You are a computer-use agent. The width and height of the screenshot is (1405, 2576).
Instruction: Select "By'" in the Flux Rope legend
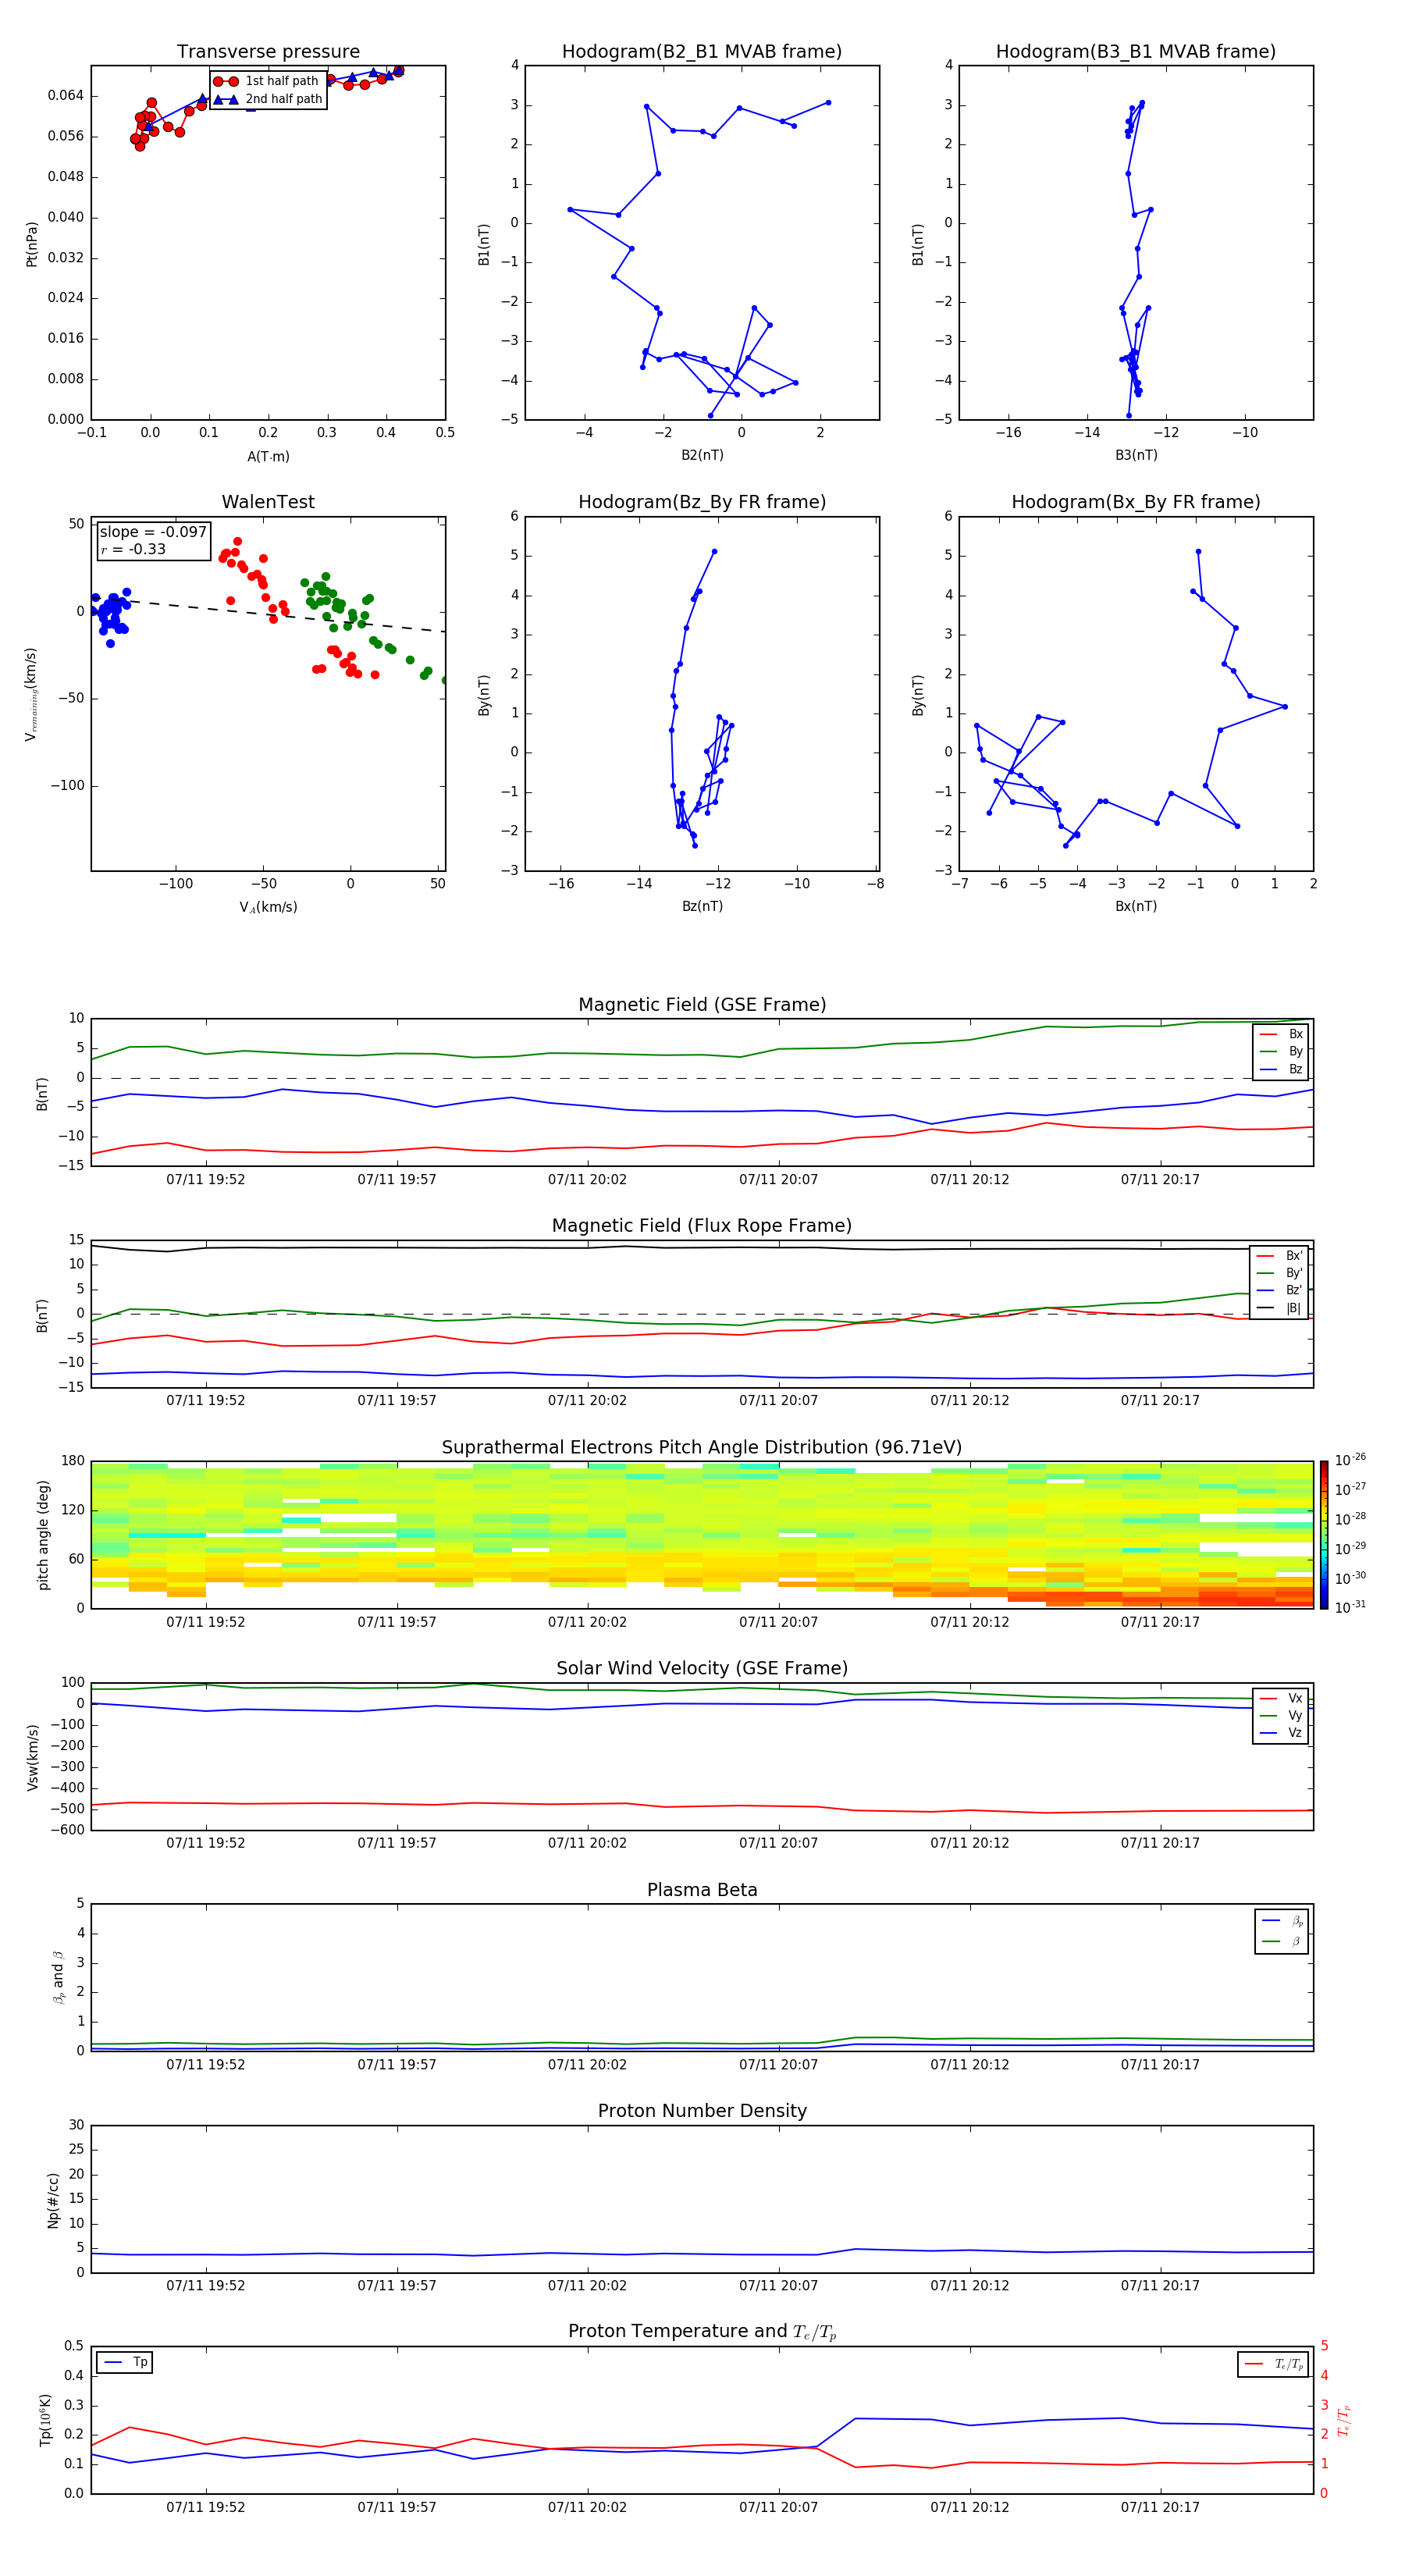[x=1280, y=1274]
